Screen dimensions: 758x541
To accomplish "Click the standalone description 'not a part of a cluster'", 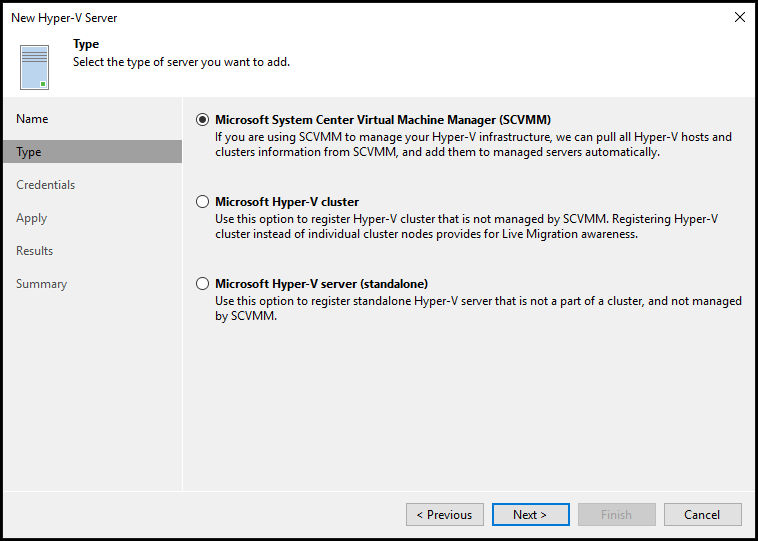I will 479,309.
